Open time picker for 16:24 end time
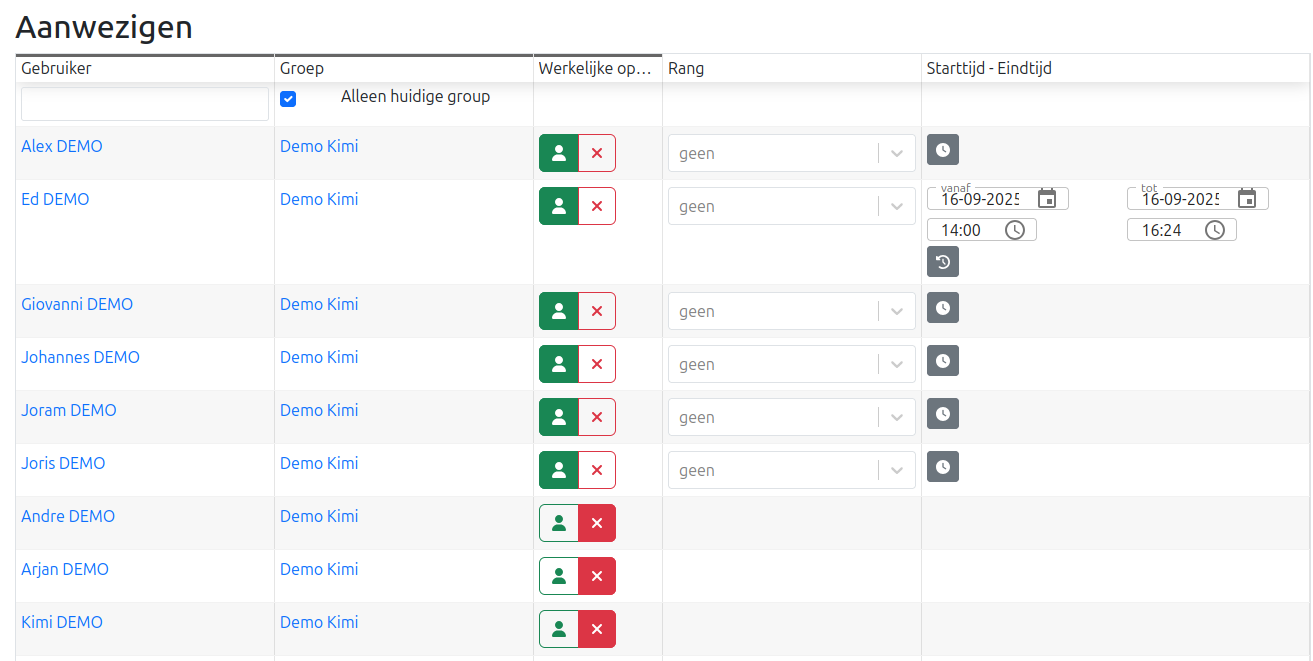This screenshot has width=1313, height=661. tap(1215, 230)
